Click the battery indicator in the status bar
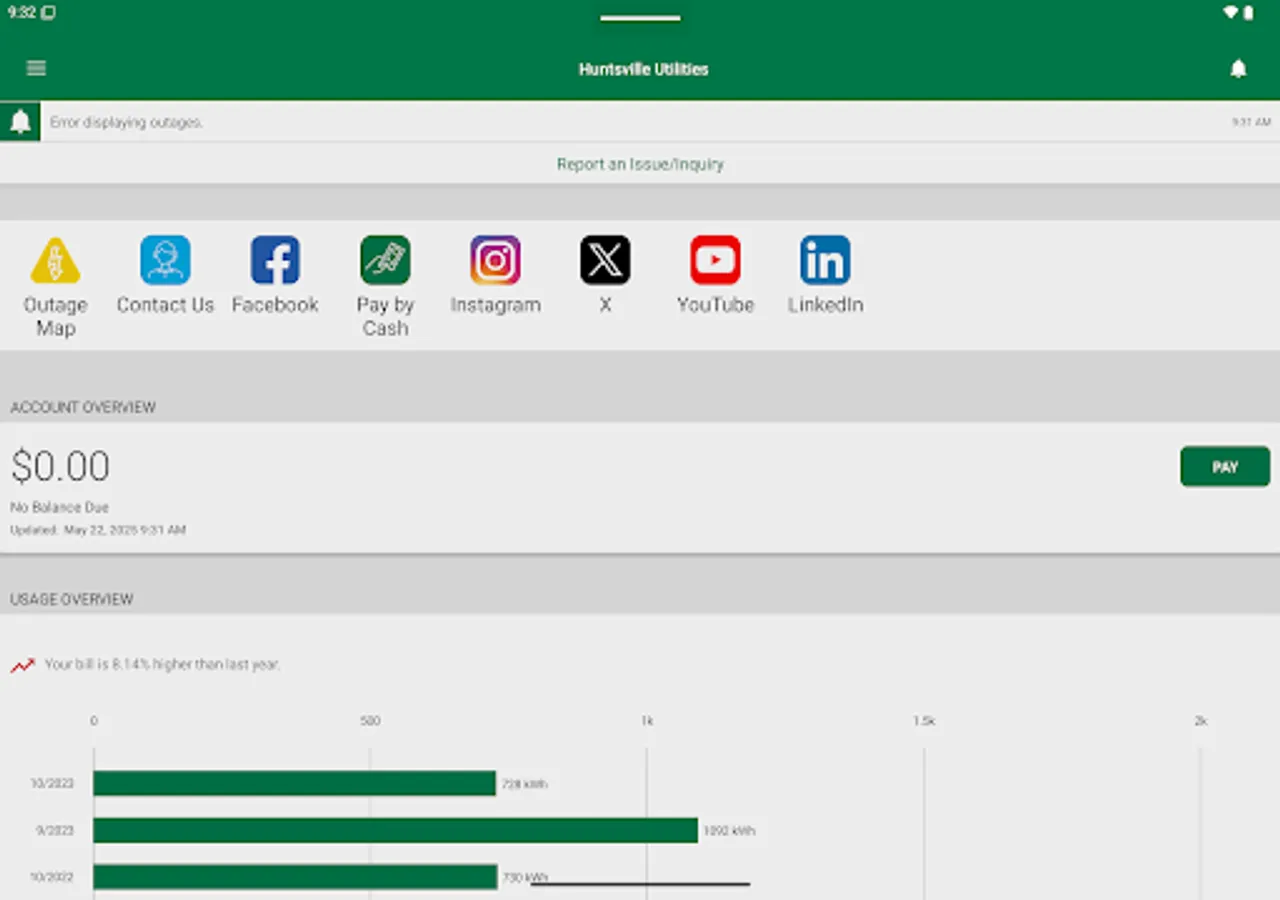Screen dimensions: 1280x900 (x=1247, y=12)
